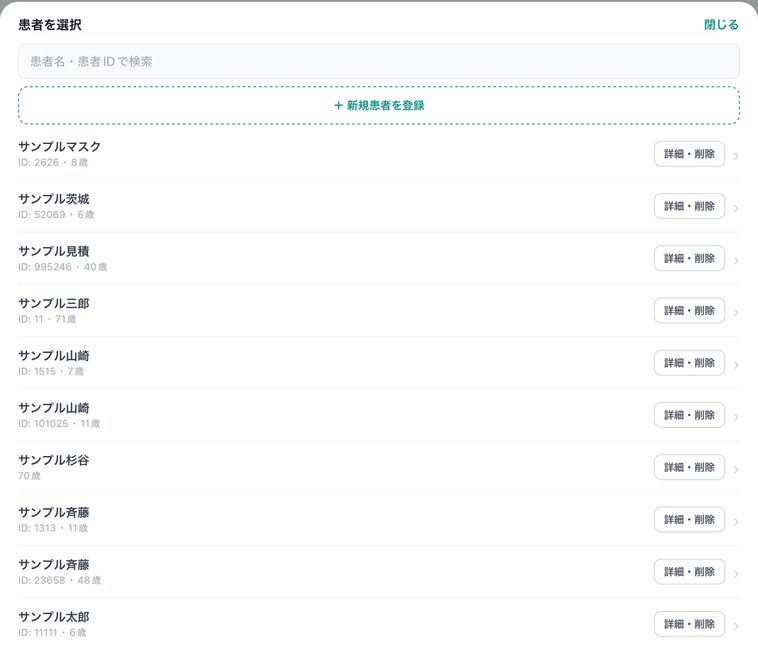Click the chevron on サンプル山崎 ID 101025 row
The width and height of the screenshot is (758, 645).
736,417
